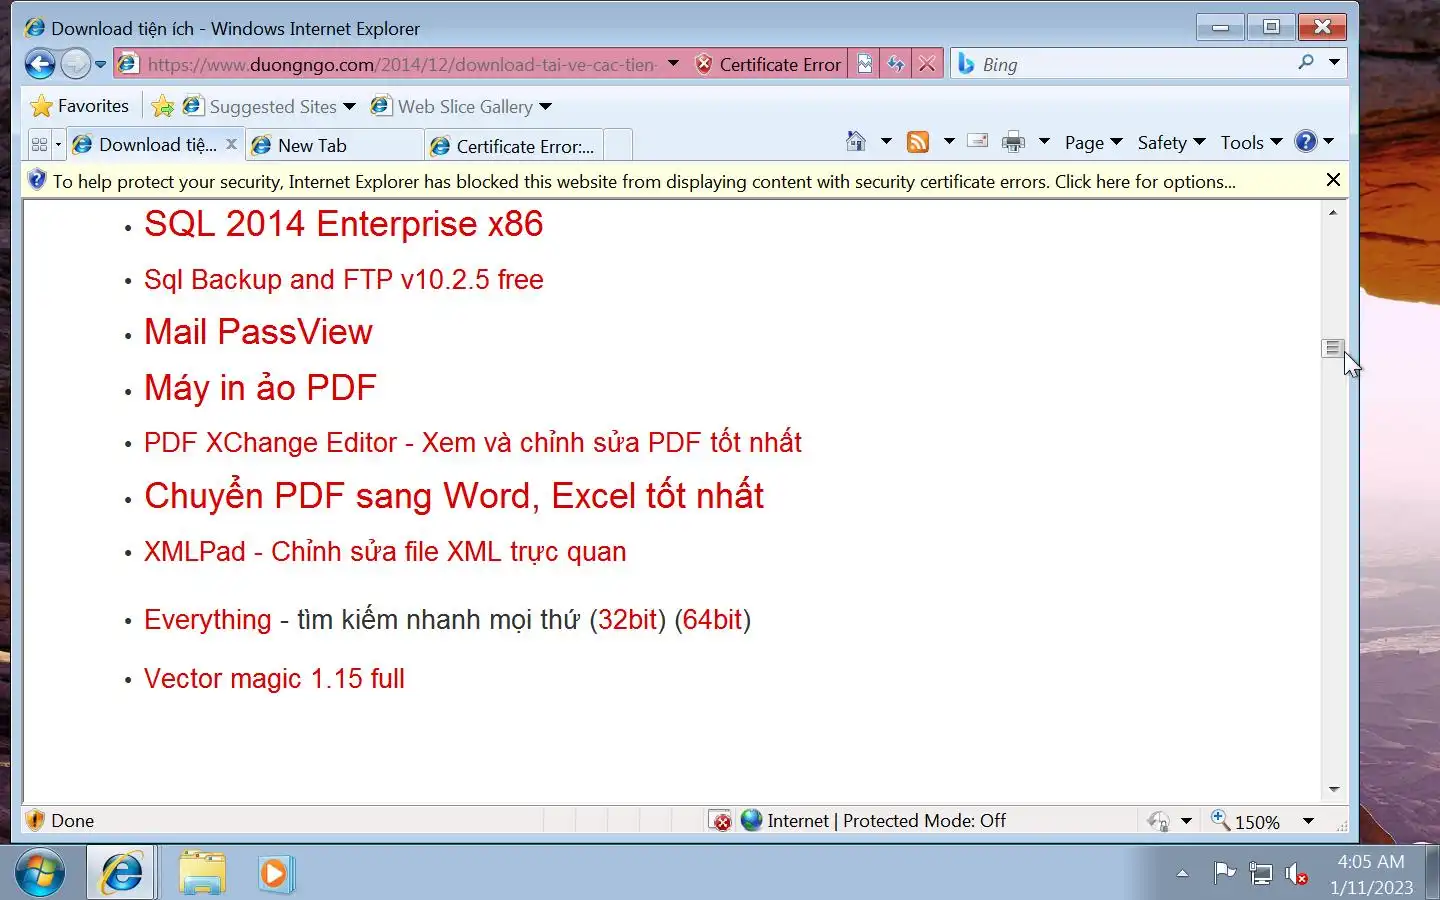Switch to the Certificate Error tab
1440x900 pixels.
[514, 146]
